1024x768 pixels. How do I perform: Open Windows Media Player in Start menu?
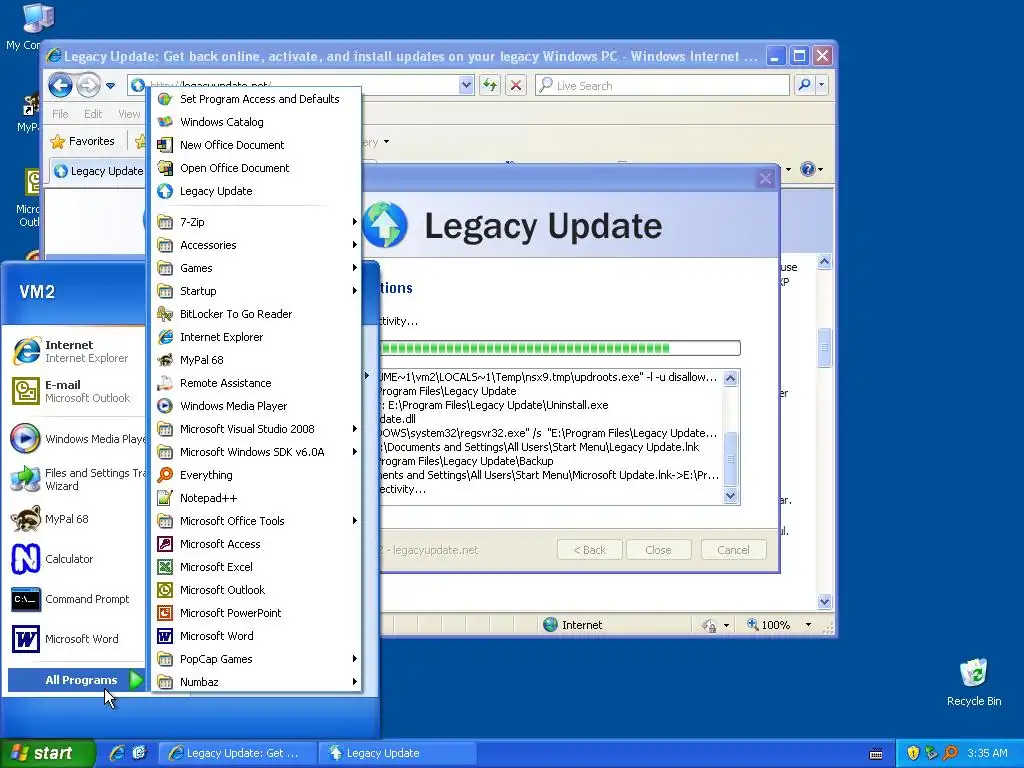pos(77,439)
